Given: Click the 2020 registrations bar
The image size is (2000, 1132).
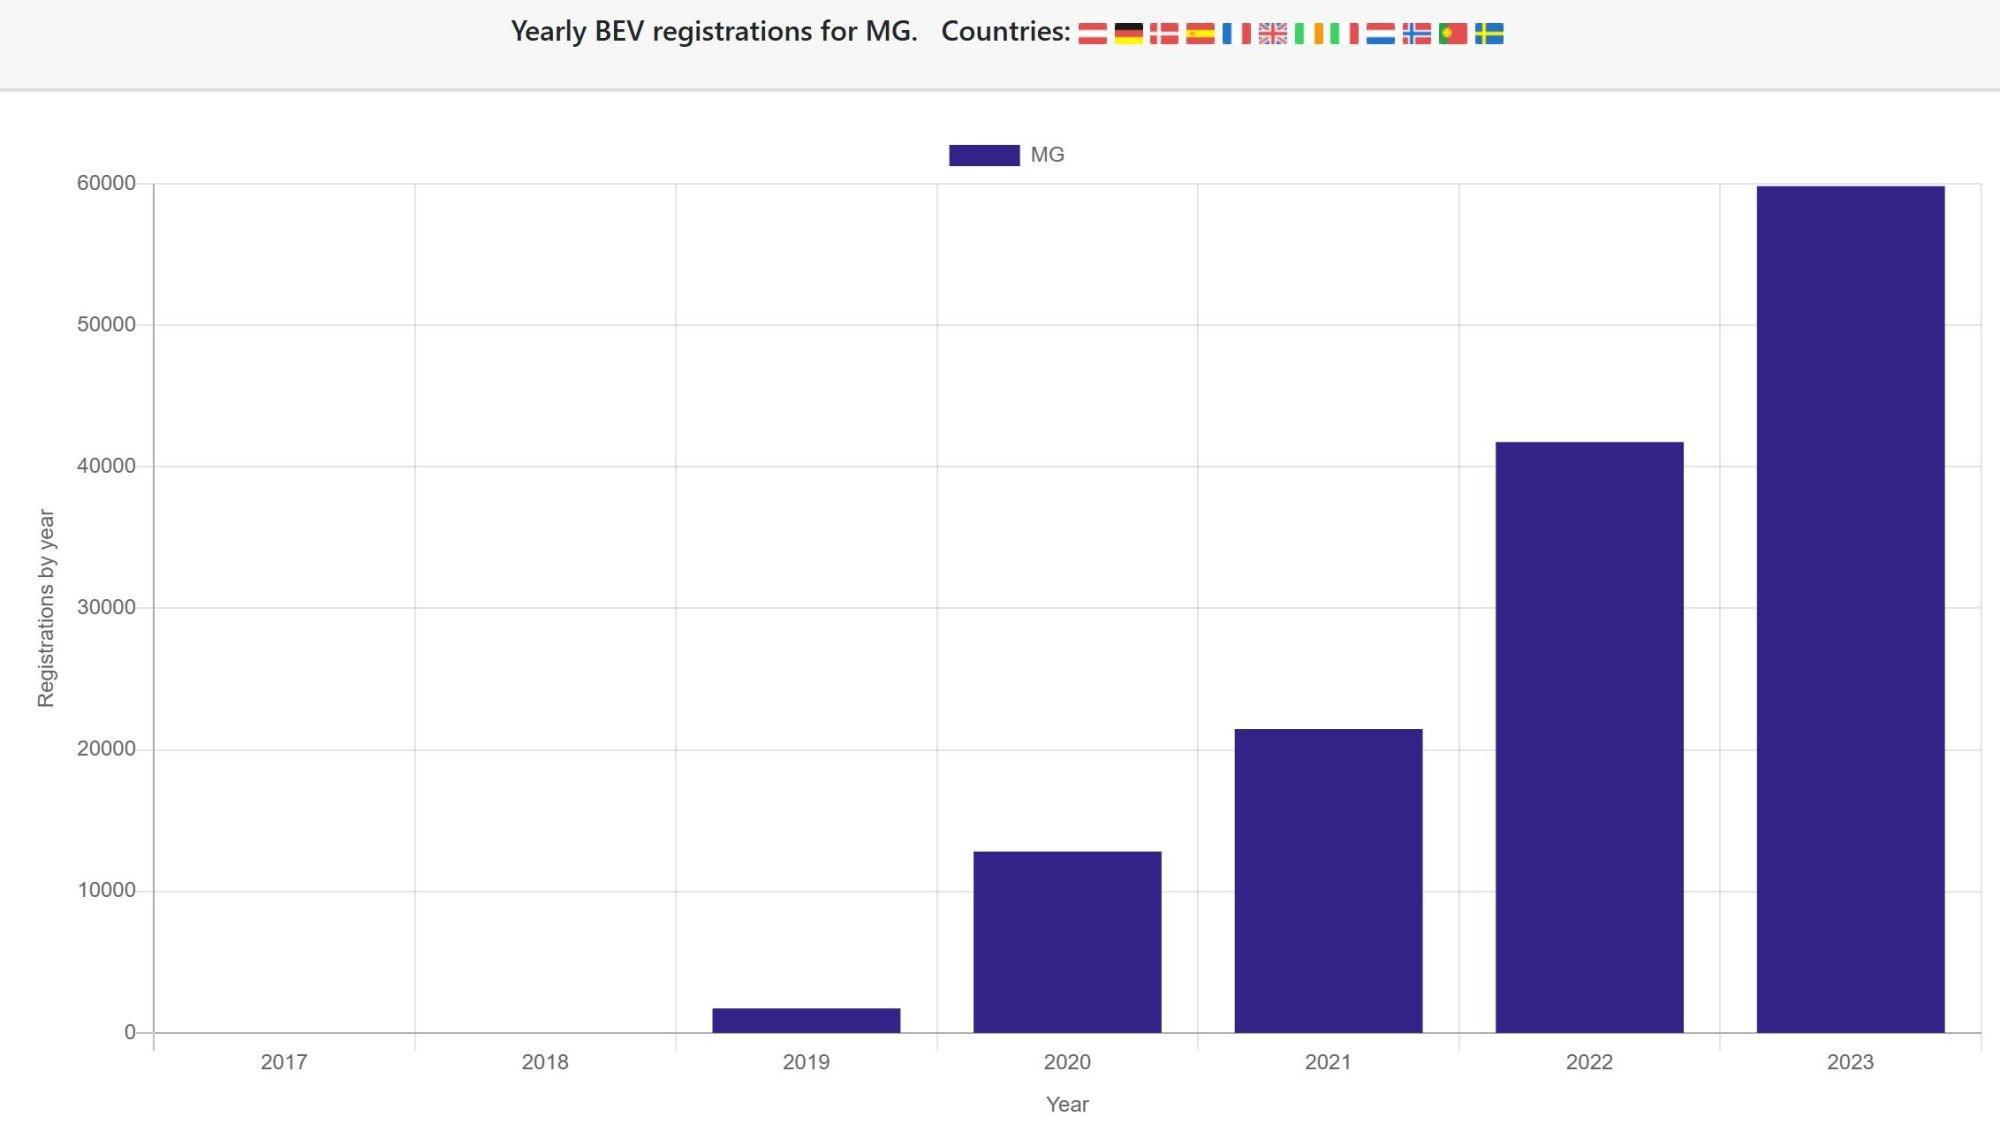Looking at the screenshot, I should pos(1067,941).
